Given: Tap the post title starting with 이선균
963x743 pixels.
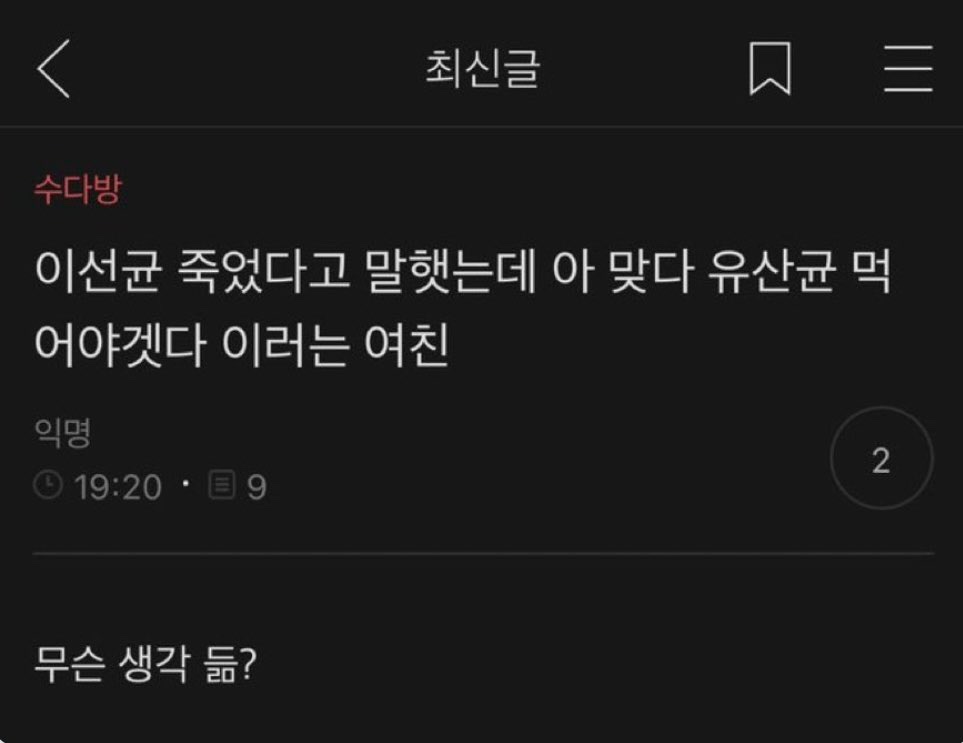Looking at the screenshot, I should (x=462, y=308).
